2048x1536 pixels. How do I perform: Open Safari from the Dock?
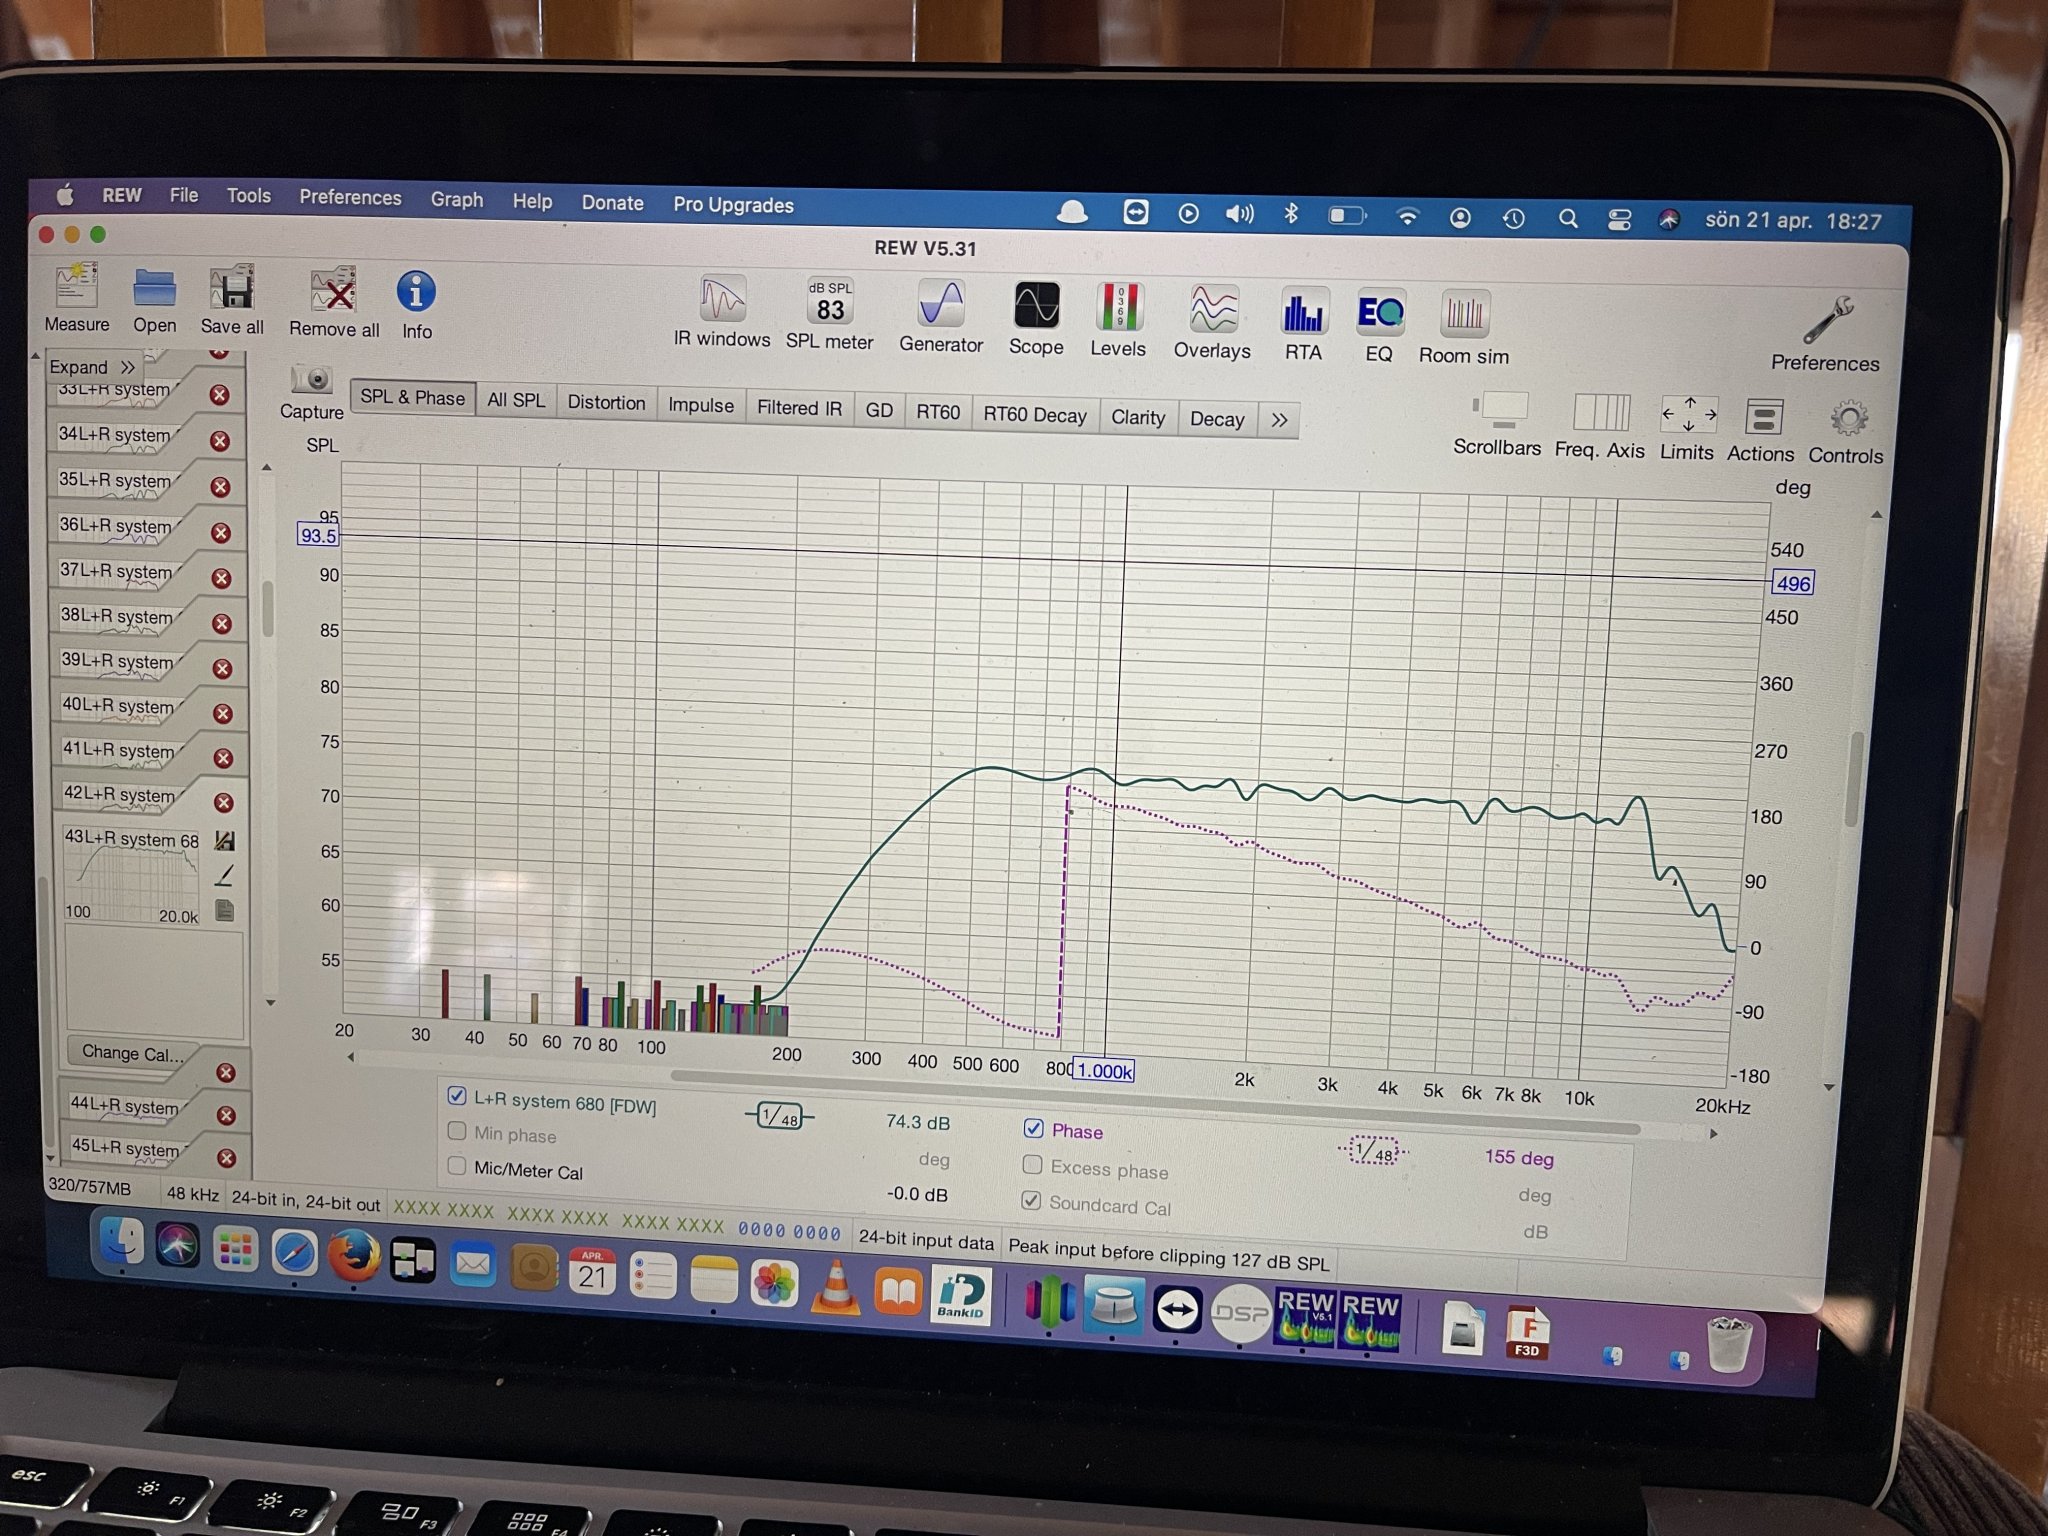point(294,1251)
